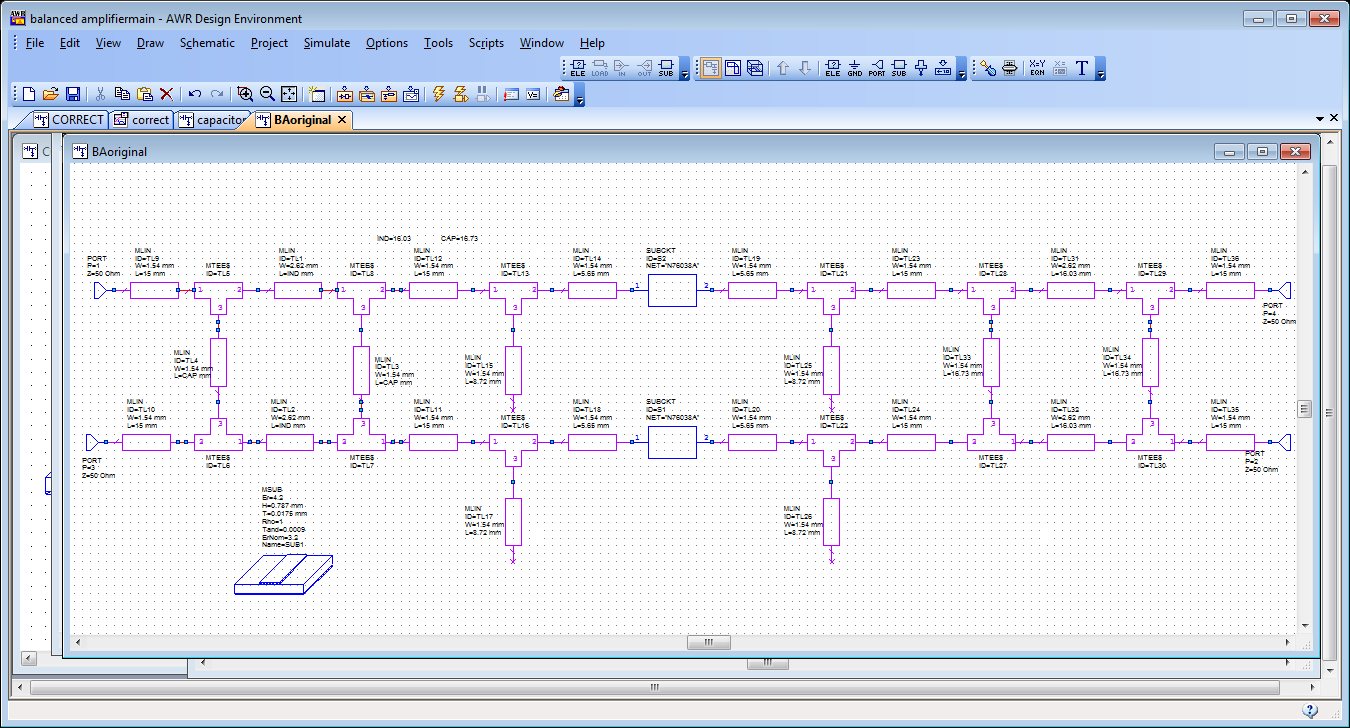Select the PORT element icon
The width and height of the screenshot is (1350, 728).
point(877,68)
